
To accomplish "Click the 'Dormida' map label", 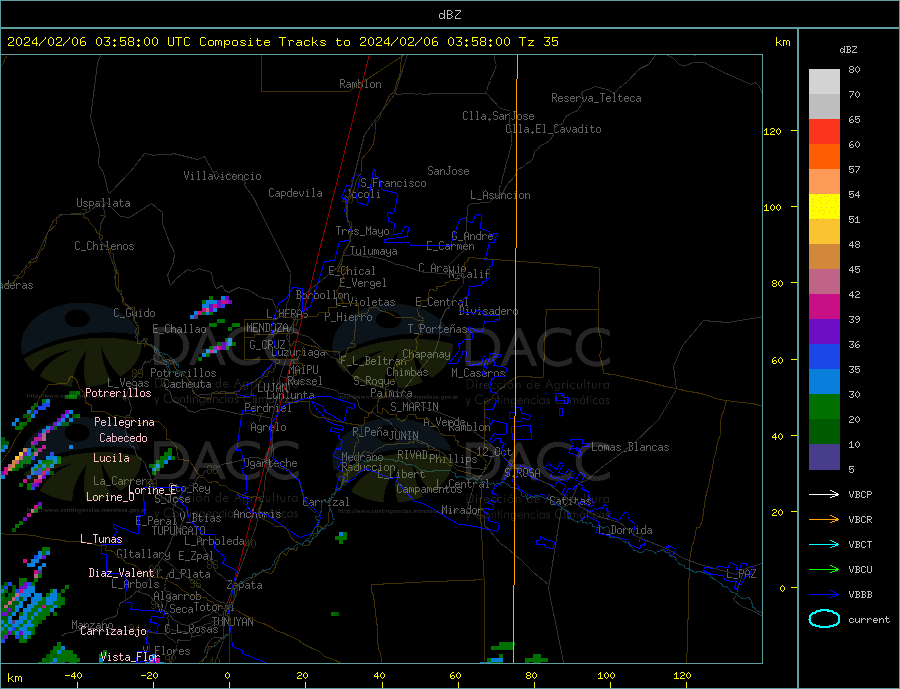I will tap(631, 530).
